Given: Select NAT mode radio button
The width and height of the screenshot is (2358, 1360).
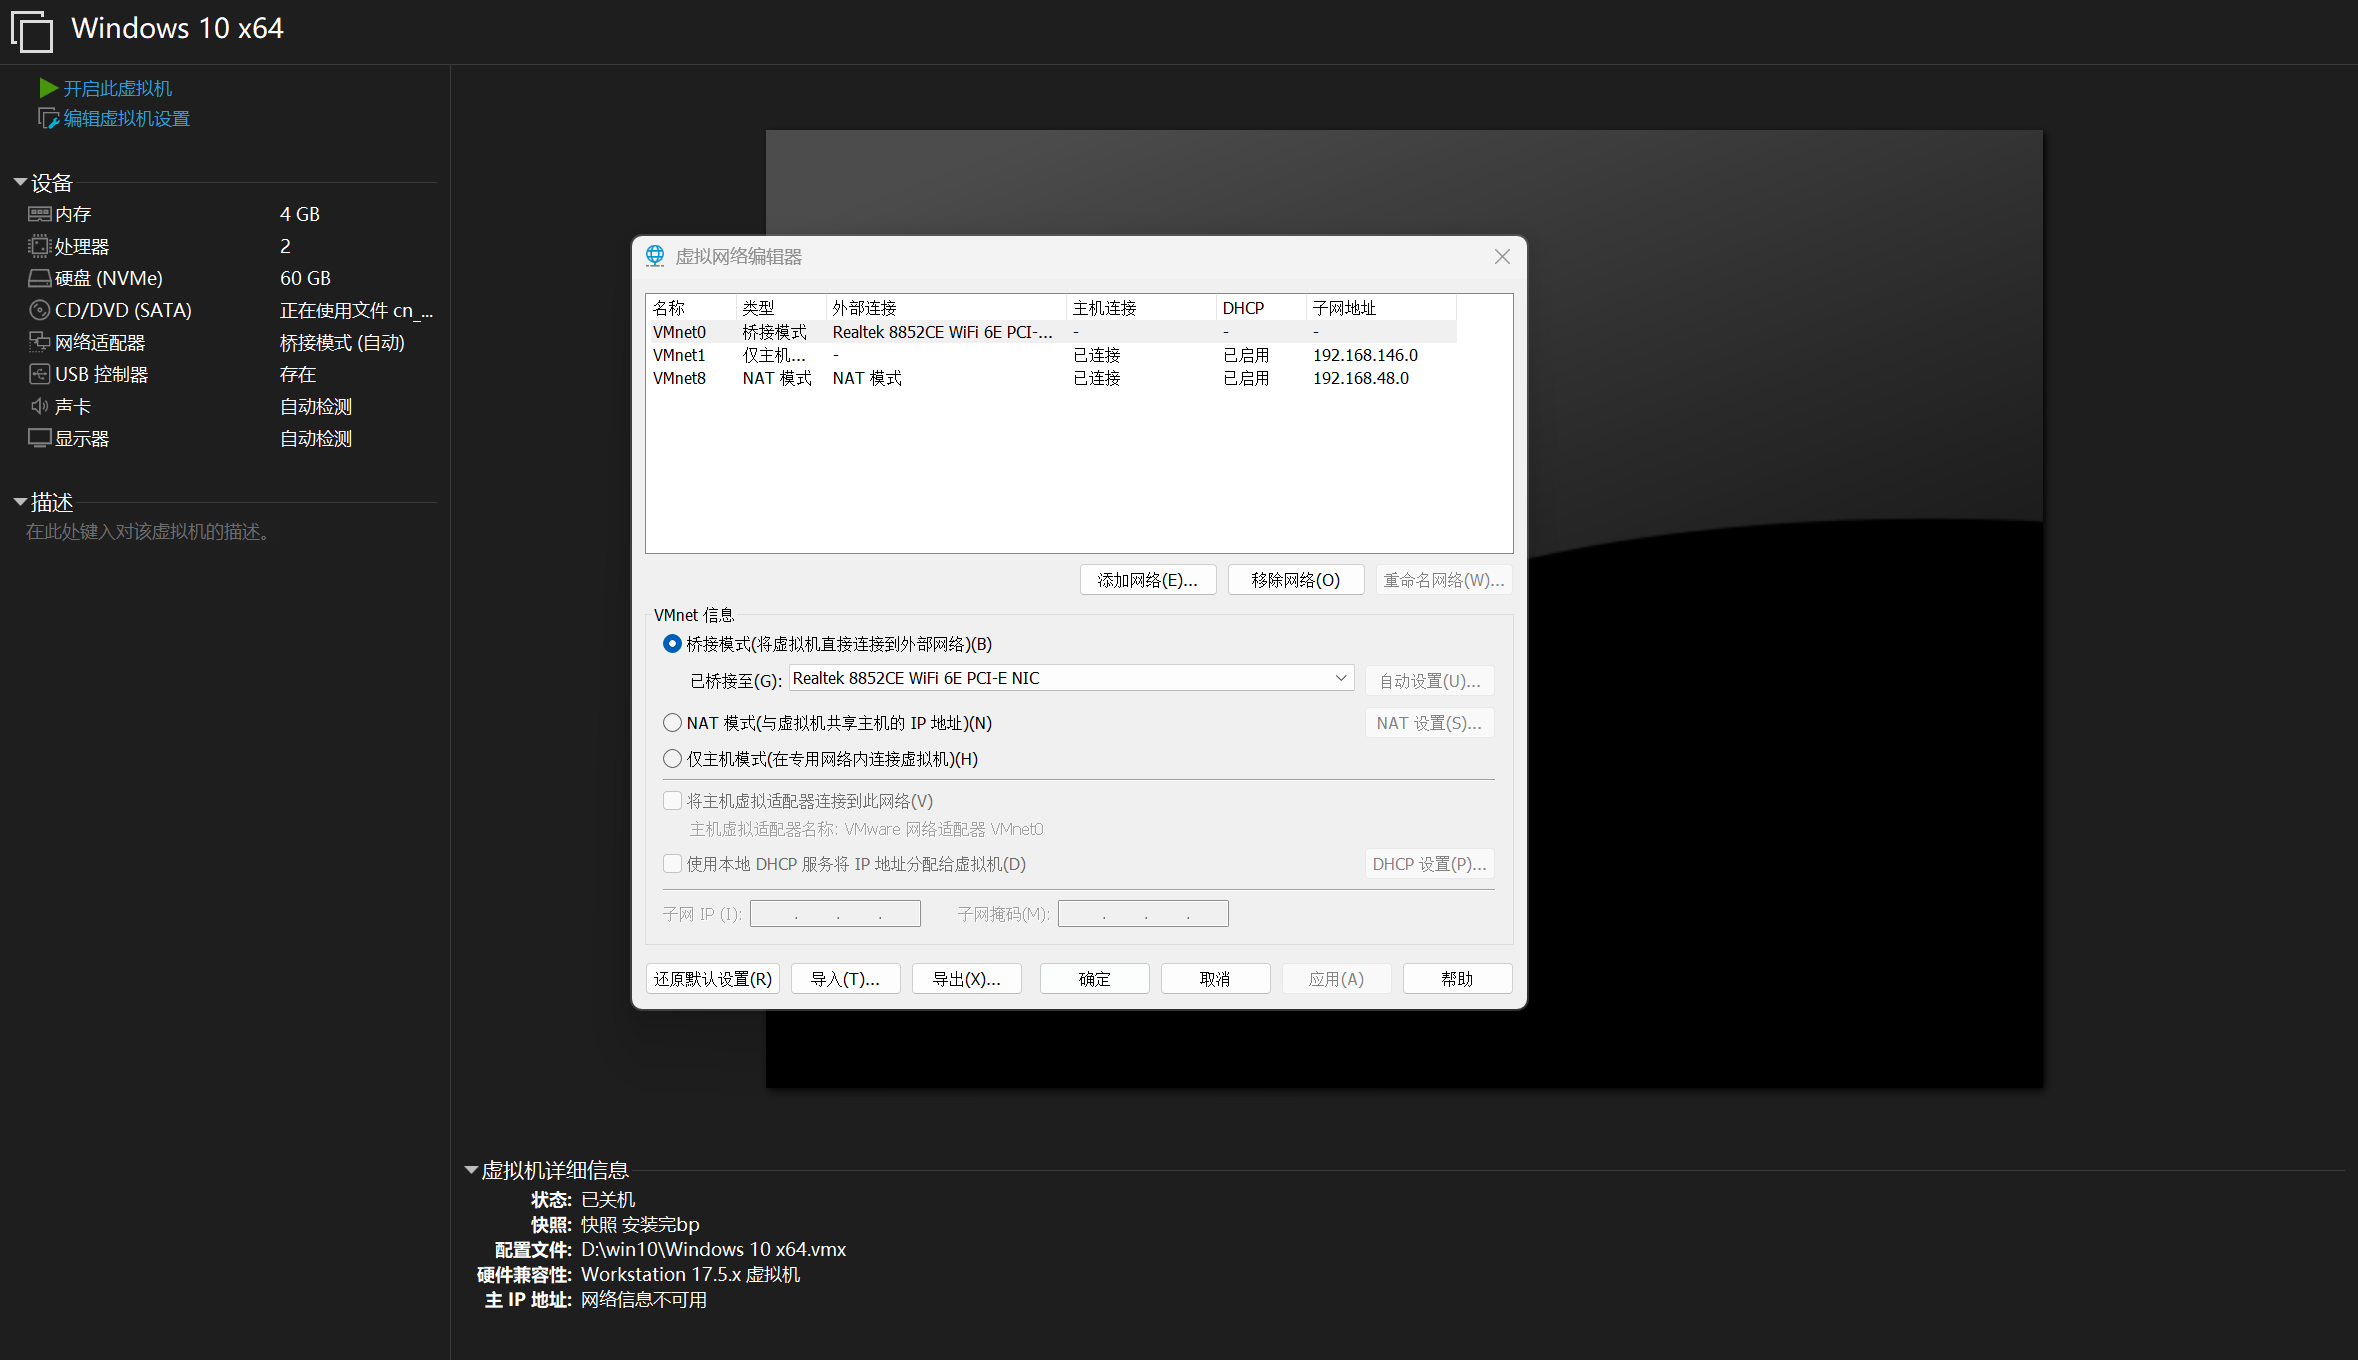Looking at the screenshot, I should [672, 722].
